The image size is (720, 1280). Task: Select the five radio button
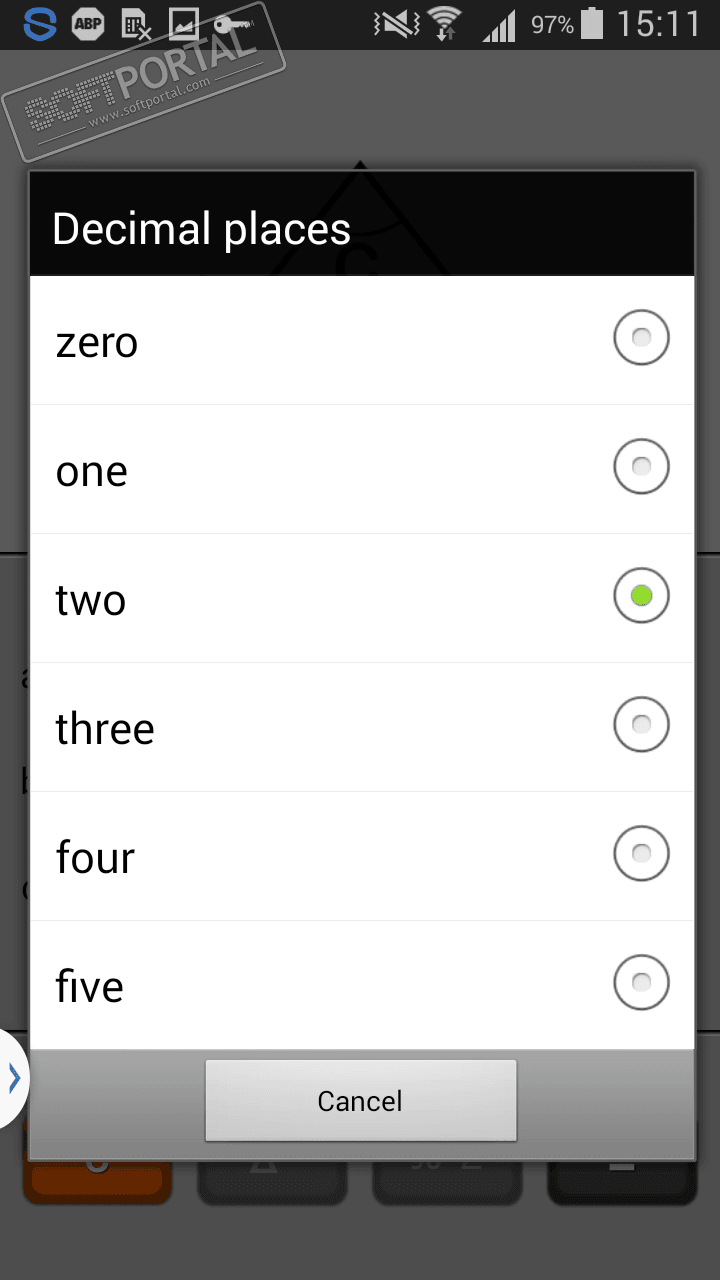[641, 983]
